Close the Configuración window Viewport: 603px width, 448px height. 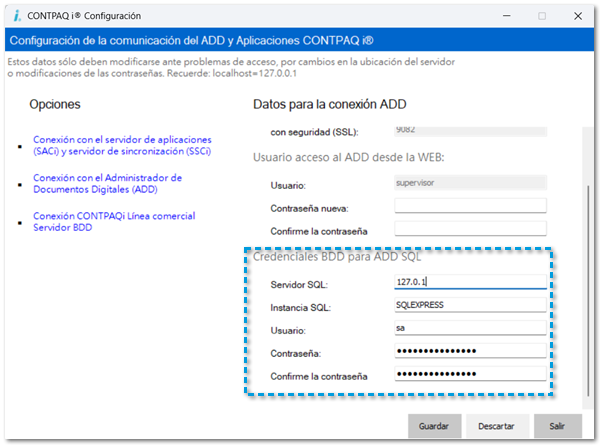(x=578, y=16)
